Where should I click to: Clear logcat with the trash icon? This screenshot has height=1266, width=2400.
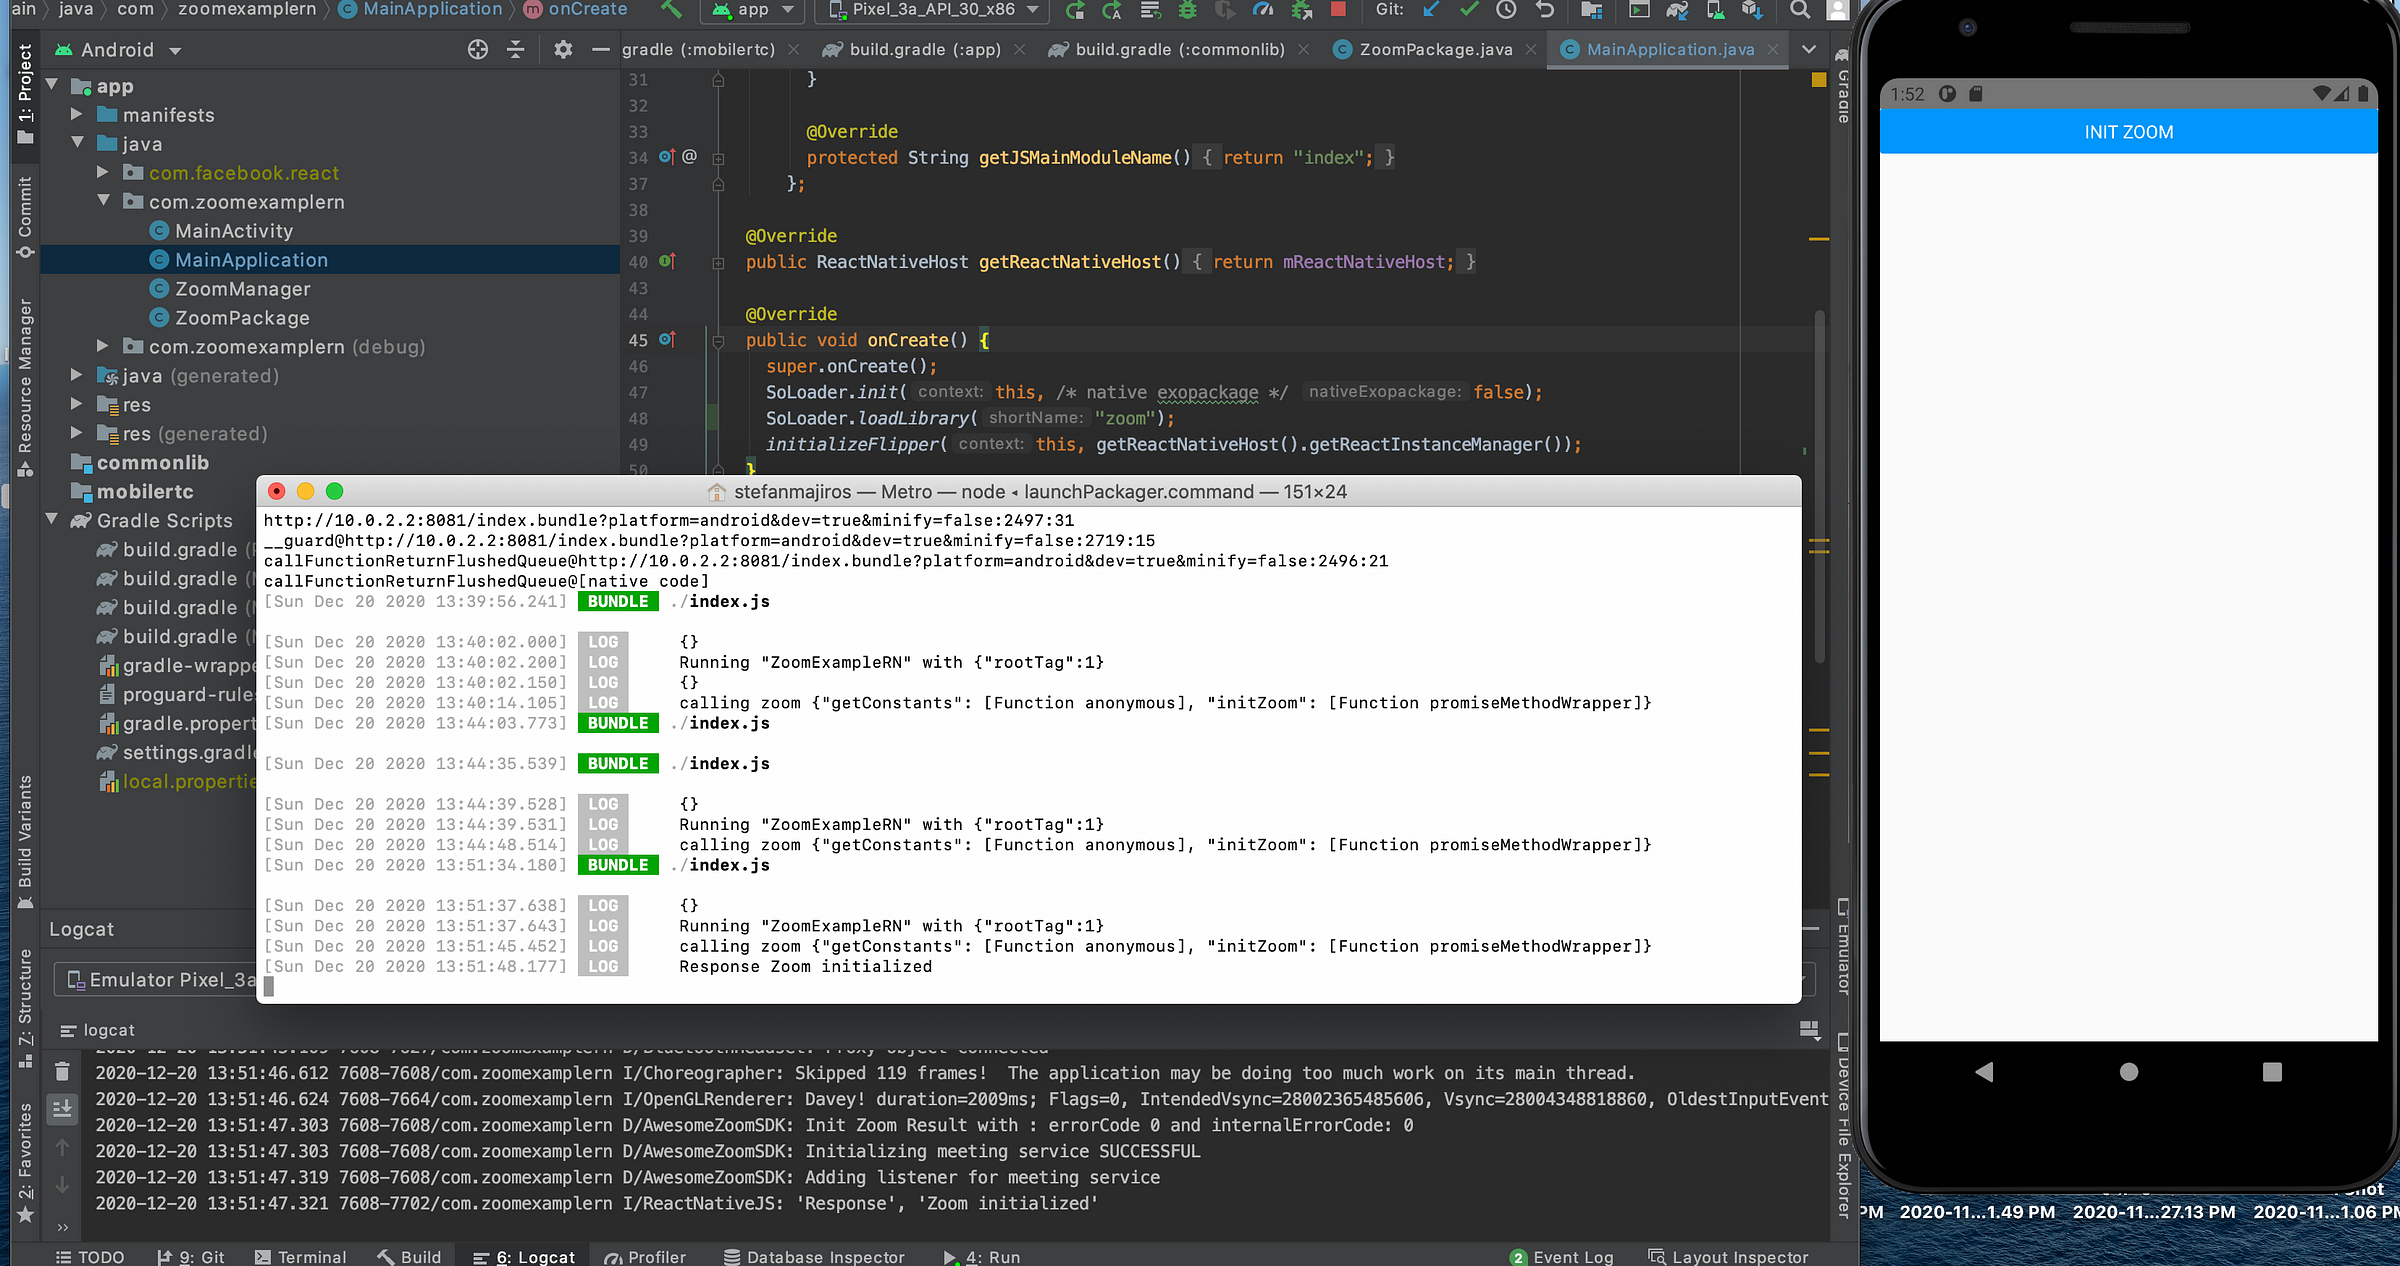click(62, 1071)
